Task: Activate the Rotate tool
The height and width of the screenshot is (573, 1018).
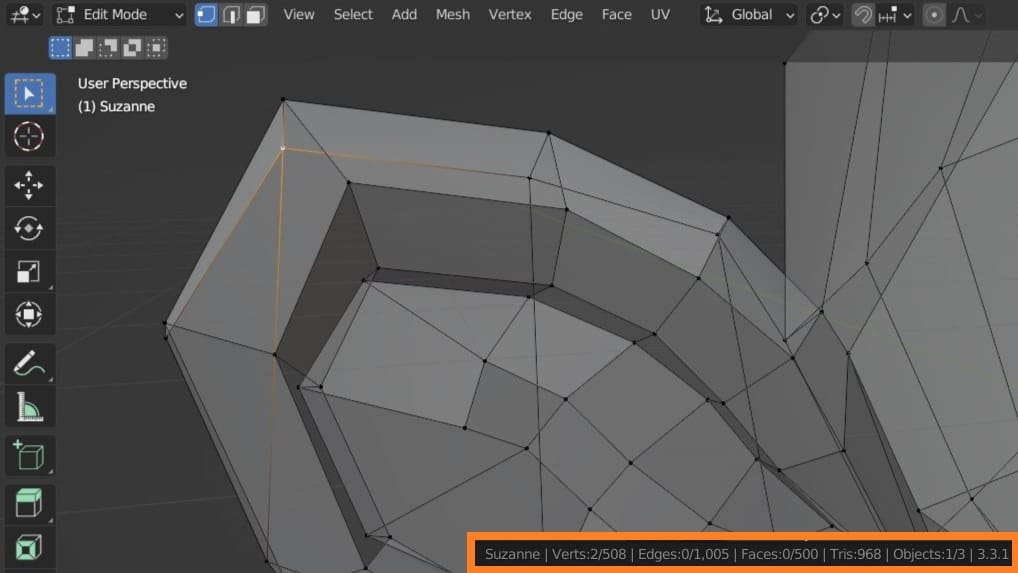Action: click(x=29, y=228)
